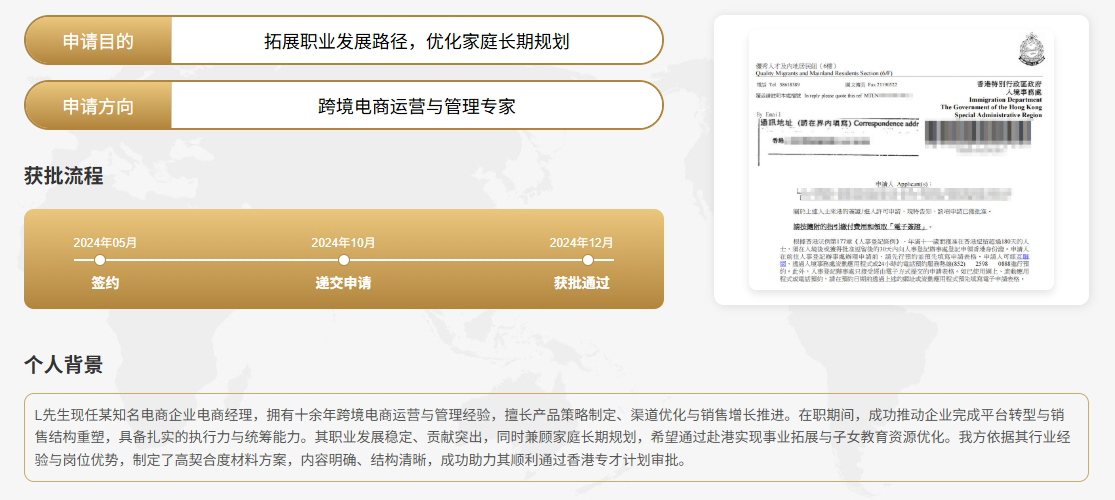The height and width of the screenshot is (500, 1115).
Task: Select the 获批通过 milestone label
Action: tap(581, 283)
